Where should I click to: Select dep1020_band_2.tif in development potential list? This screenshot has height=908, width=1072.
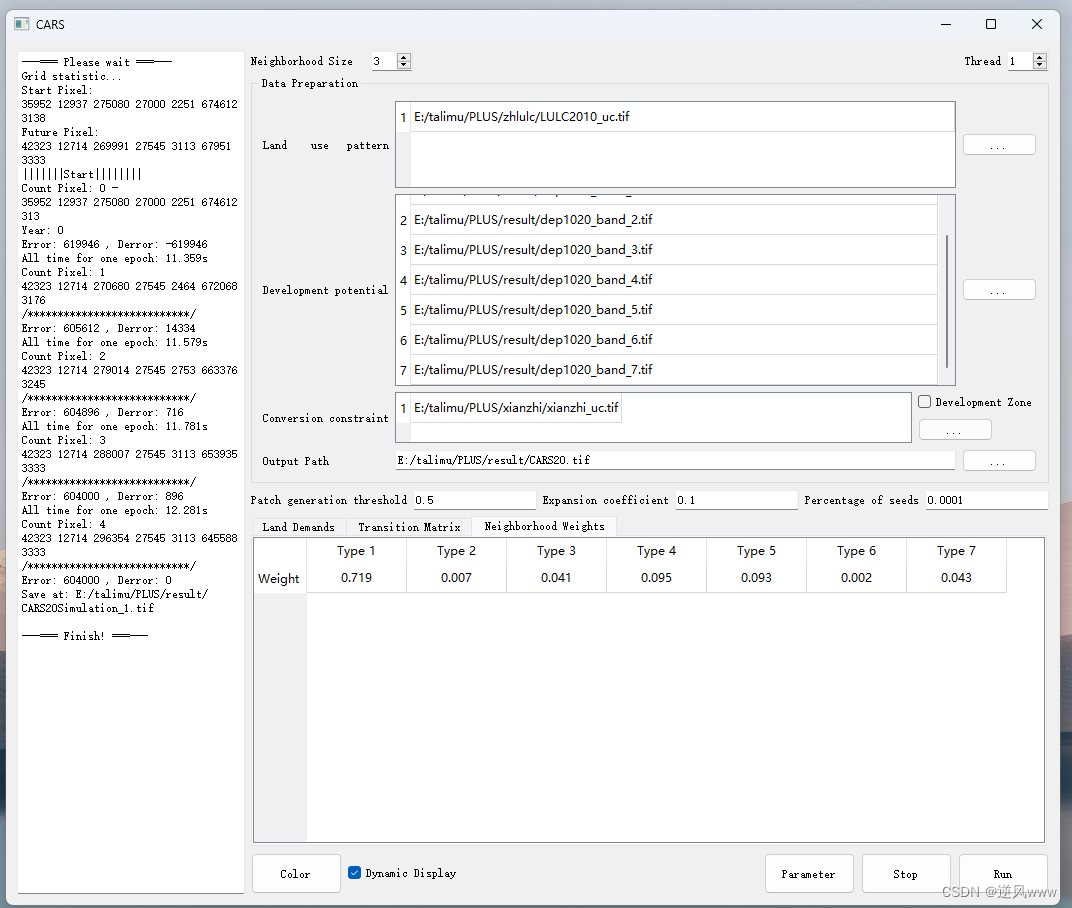tap(673, 219)
